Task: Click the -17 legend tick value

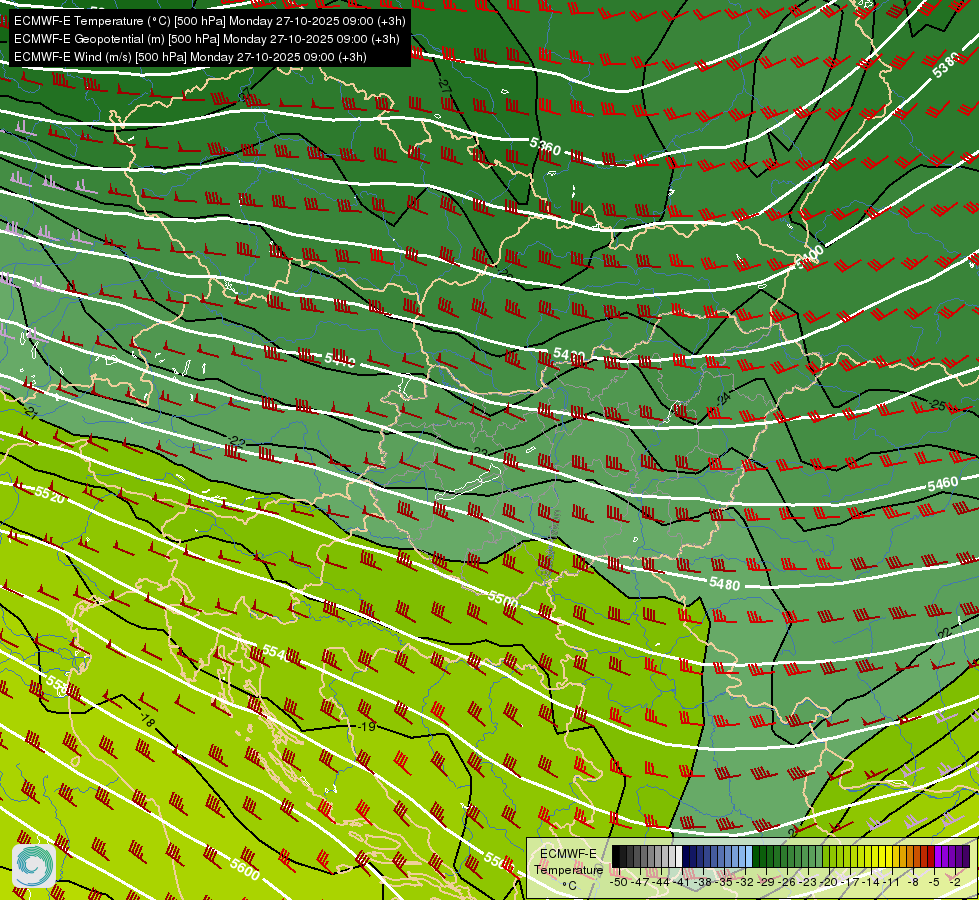Action: point(850,883)
